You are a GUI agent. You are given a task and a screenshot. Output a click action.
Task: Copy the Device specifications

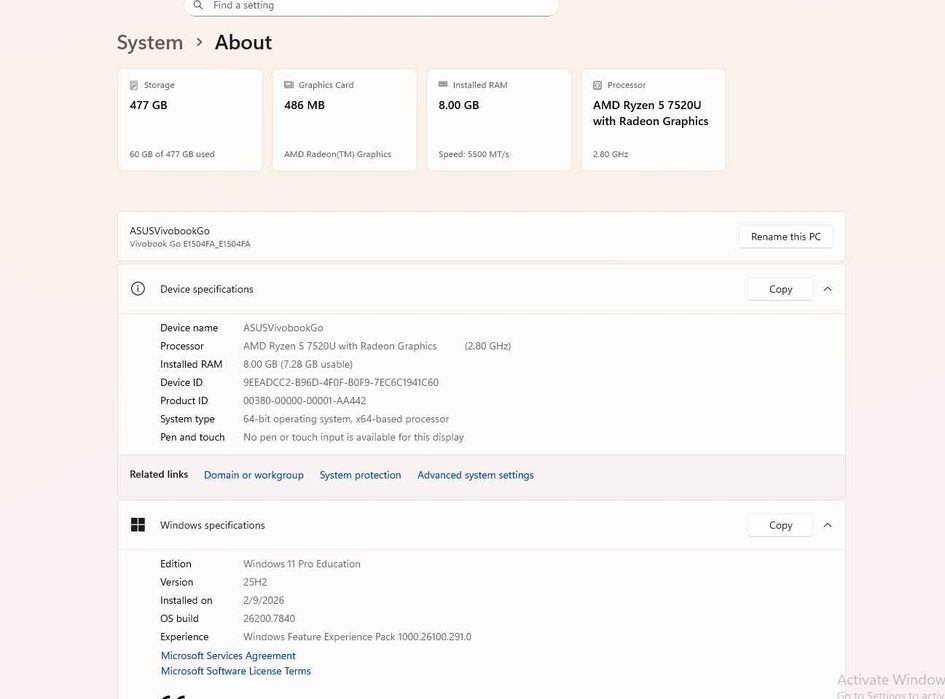click(x=780, y=289)
